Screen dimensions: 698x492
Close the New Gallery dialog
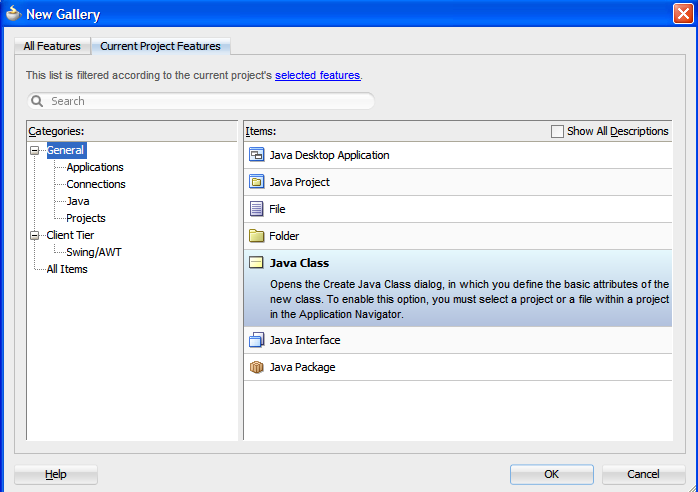tap(683, 14)
